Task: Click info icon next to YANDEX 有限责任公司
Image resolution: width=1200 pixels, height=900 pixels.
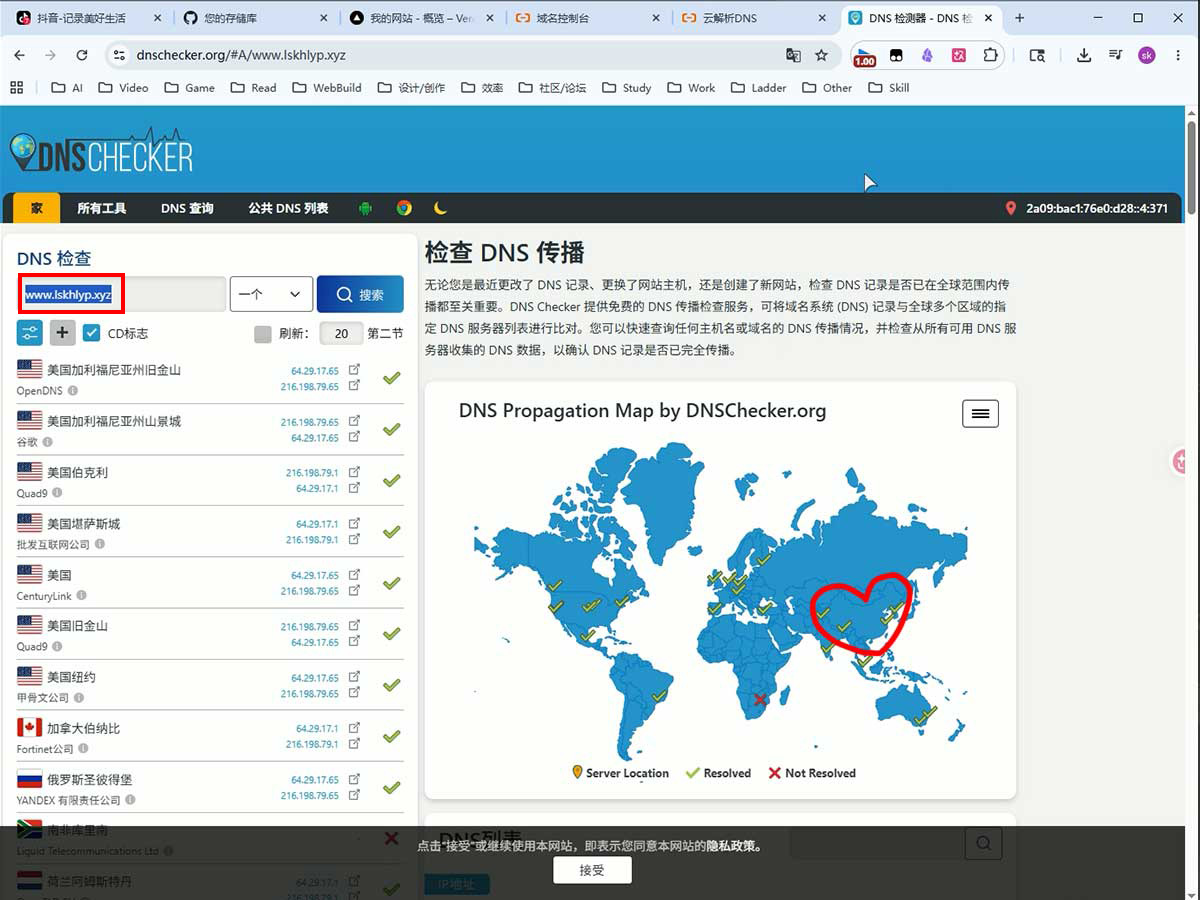Action: coord(131,800)
